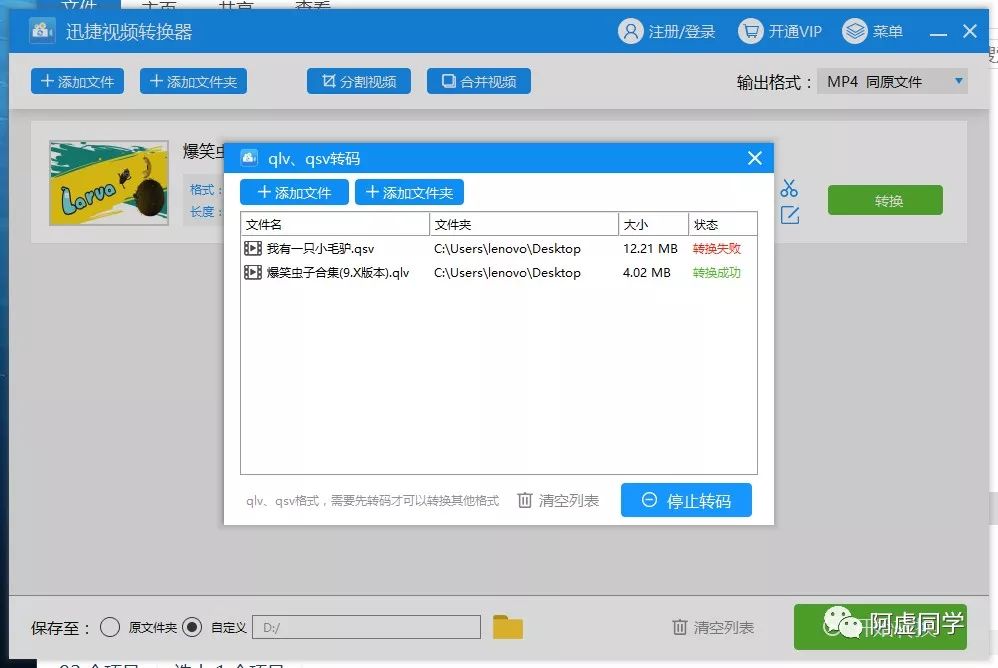Click the Larva video thumbnail
The width and height of the screenshot is (998, 668).
point(108,182)
